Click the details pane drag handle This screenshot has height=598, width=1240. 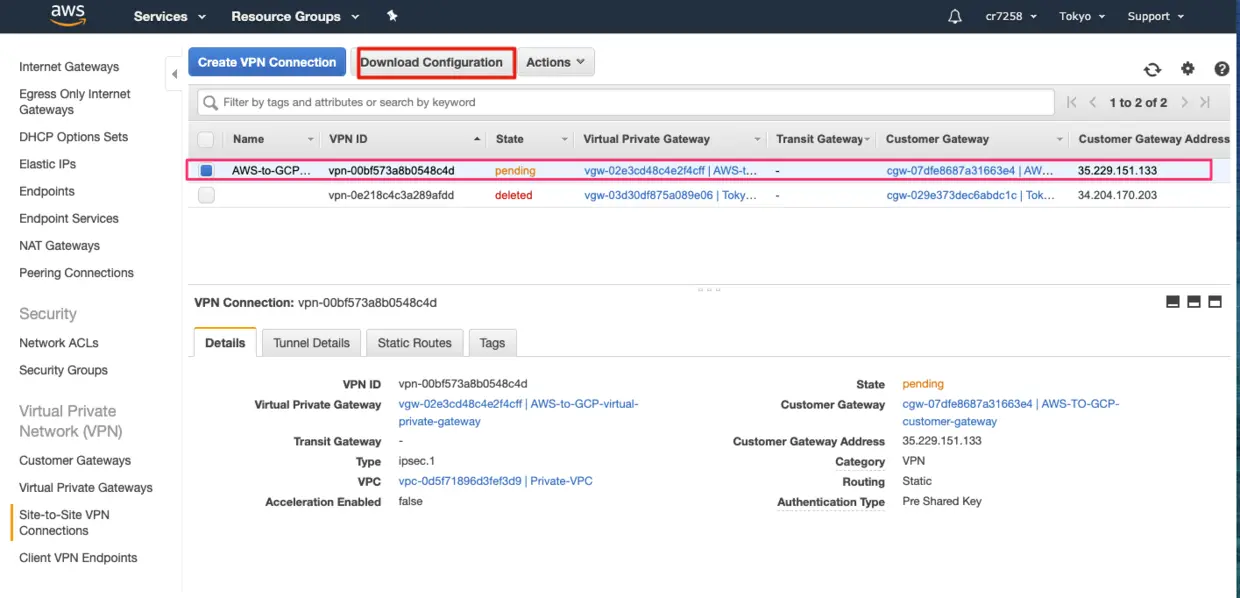(x=709, y=290)
